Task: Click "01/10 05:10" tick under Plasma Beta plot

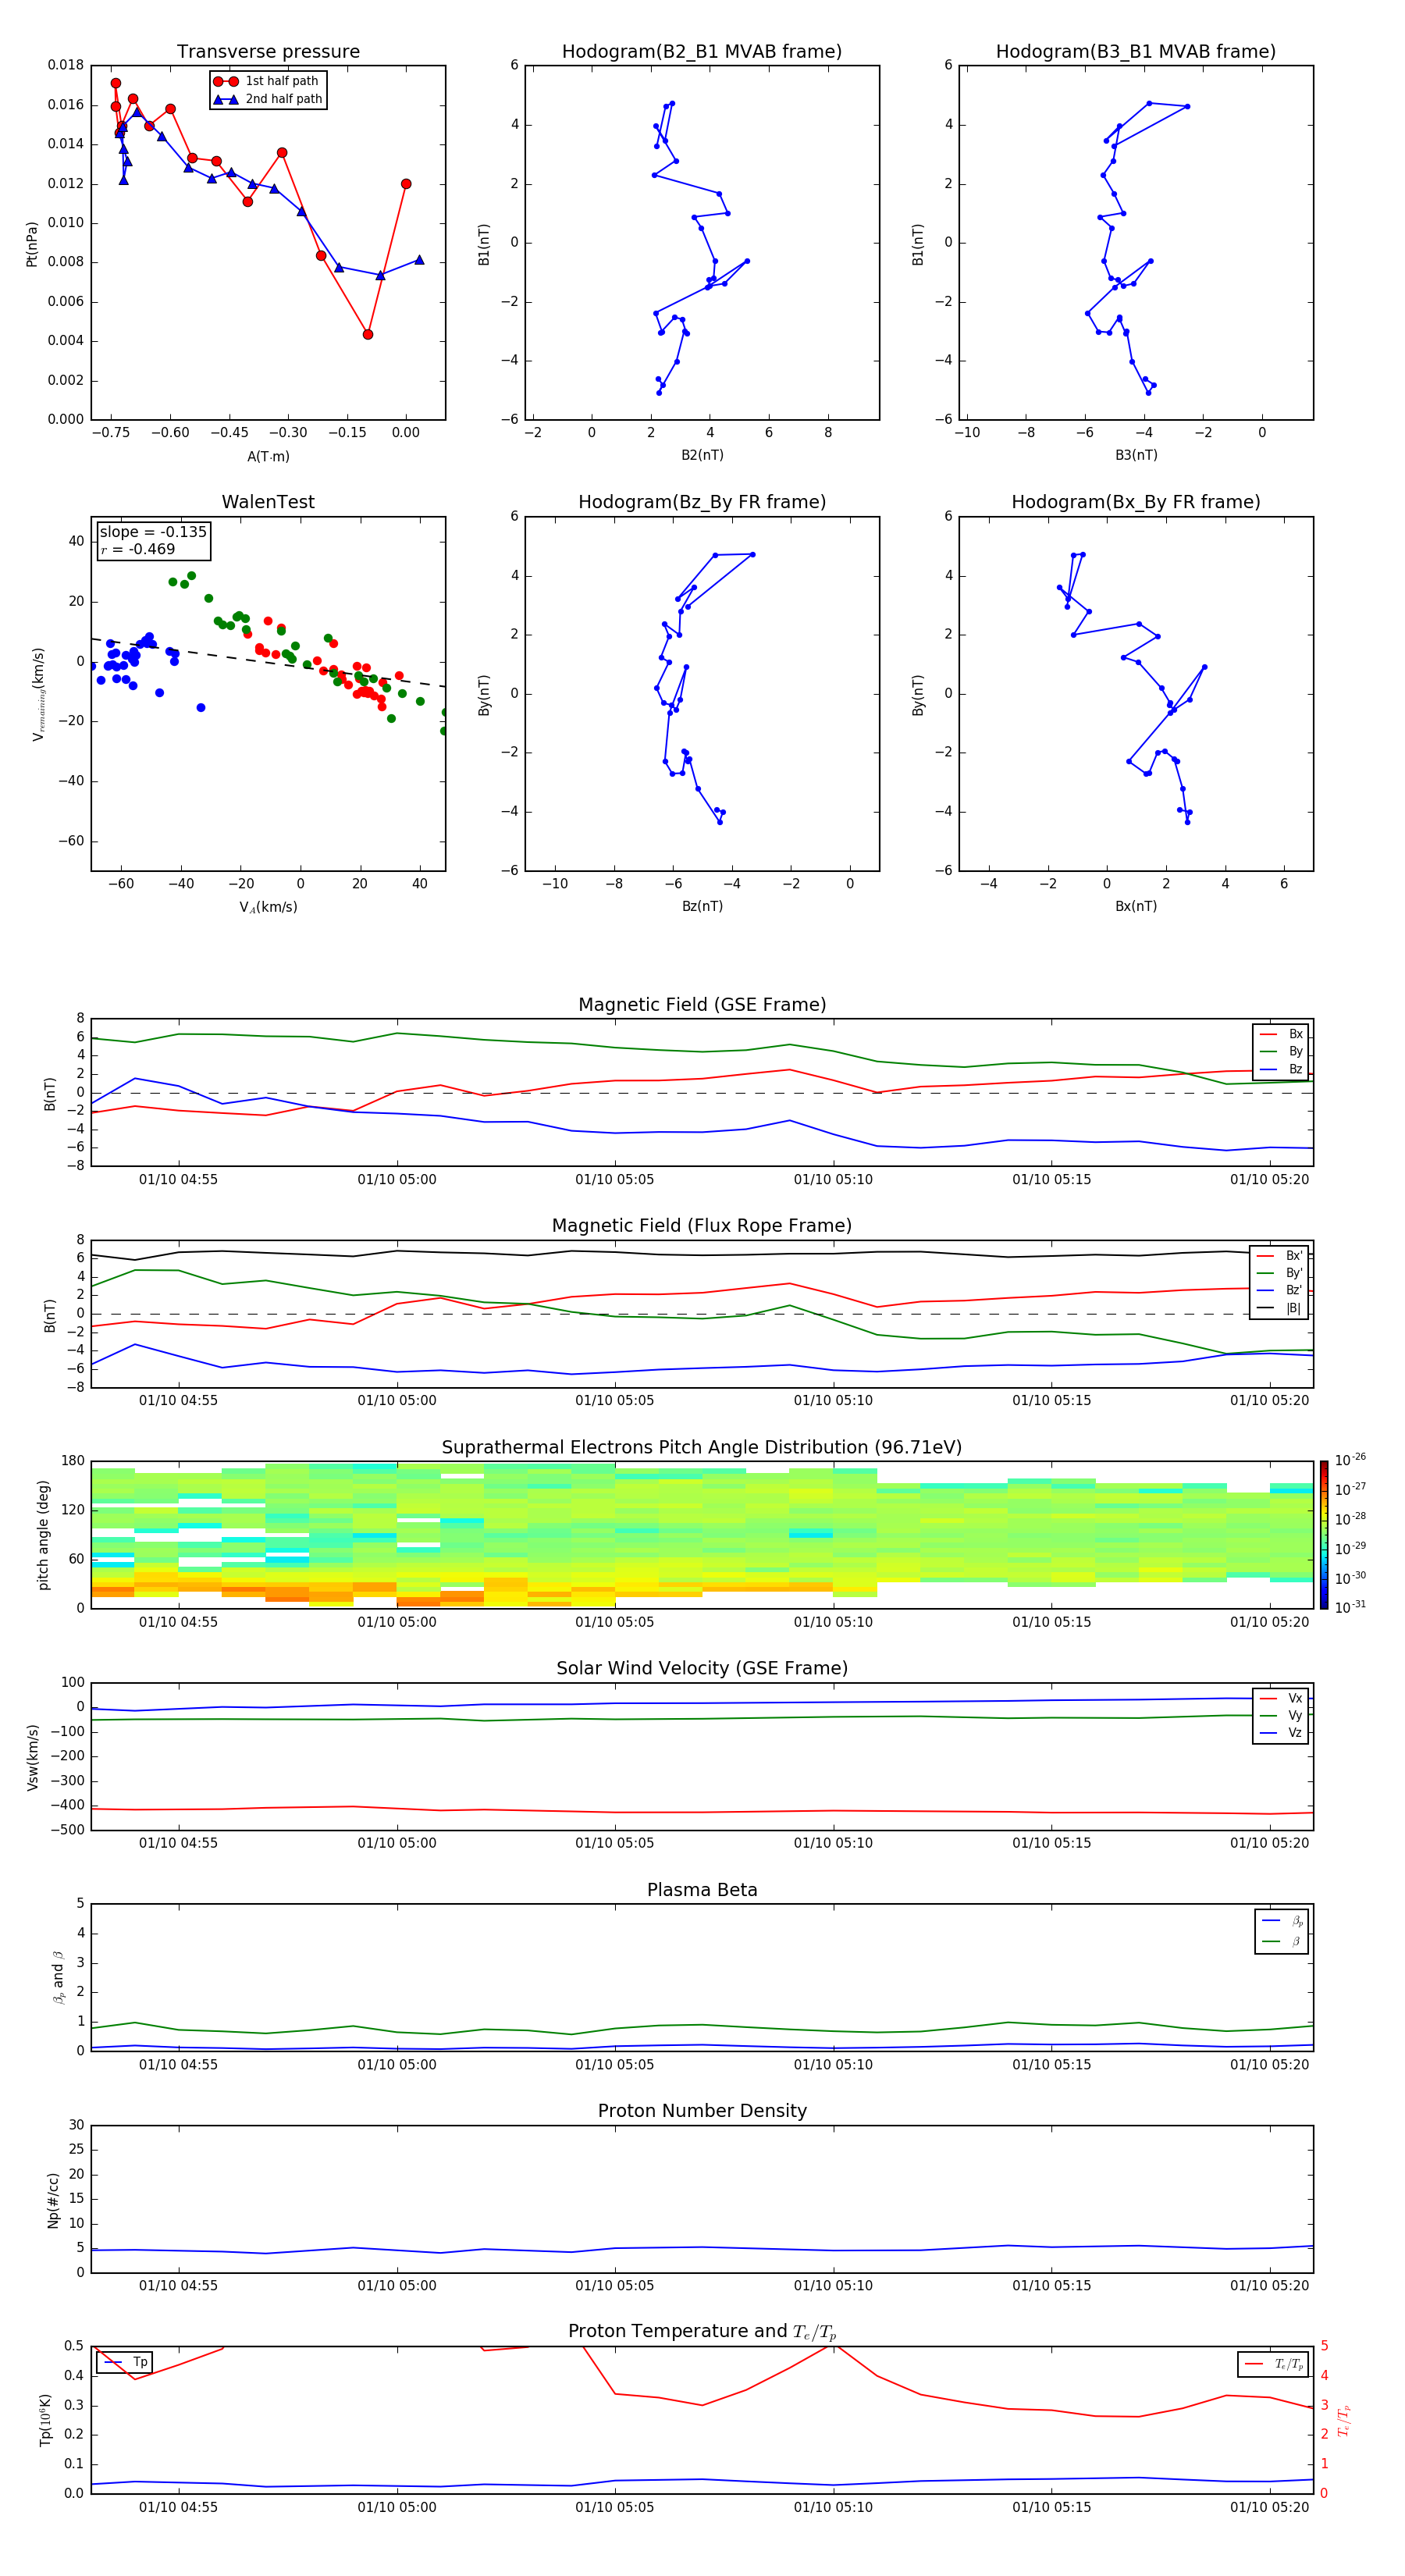Action: click(833, 2064)
